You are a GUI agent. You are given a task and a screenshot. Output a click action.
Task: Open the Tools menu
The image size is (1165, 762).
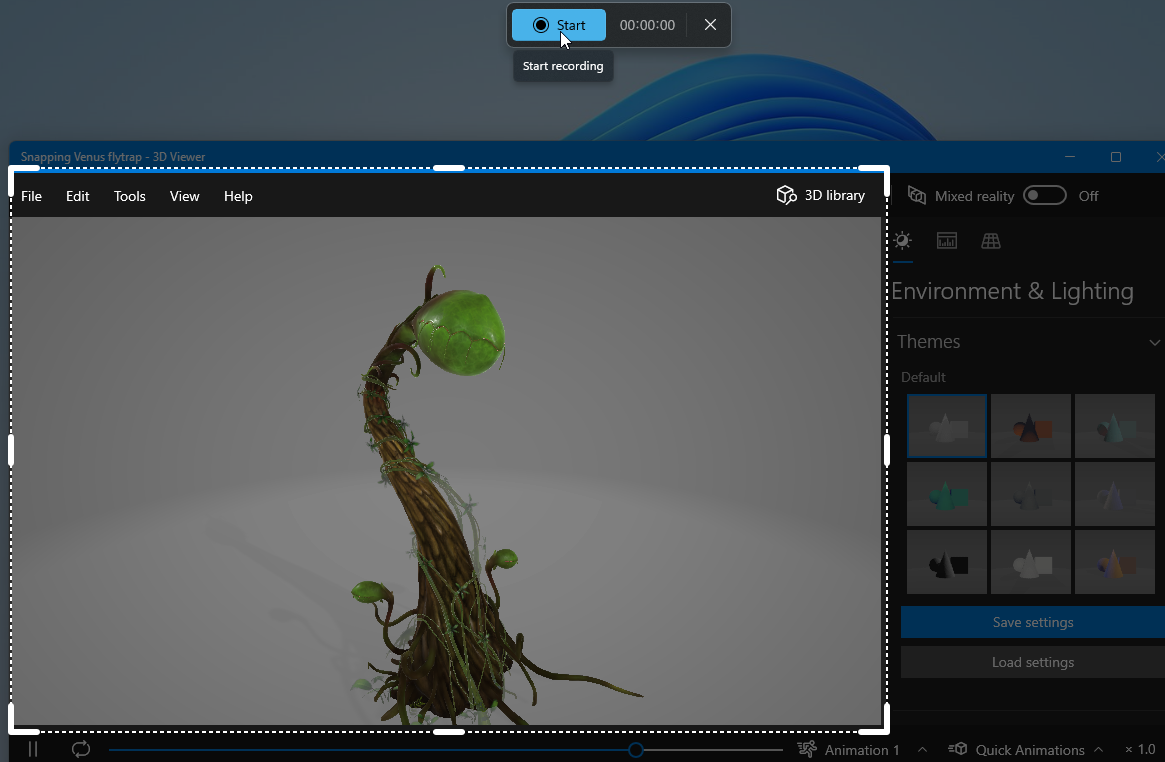click(130, 196)
